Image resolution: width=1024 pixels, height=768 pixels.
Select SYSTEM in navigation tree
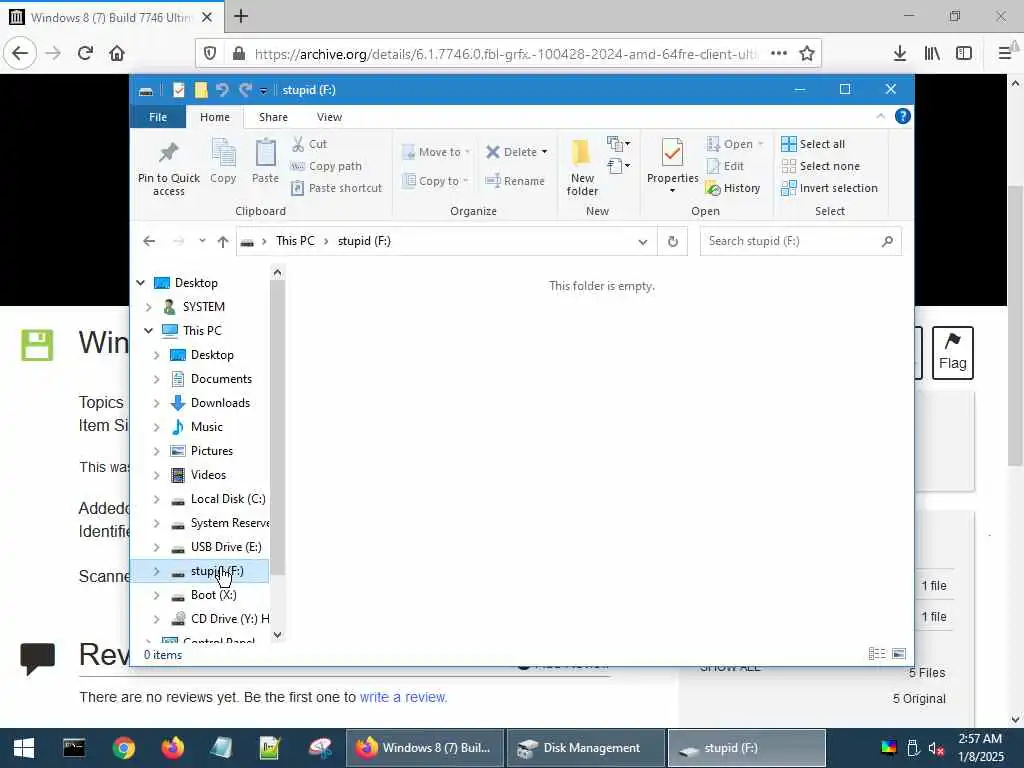[x=204, y=307]
